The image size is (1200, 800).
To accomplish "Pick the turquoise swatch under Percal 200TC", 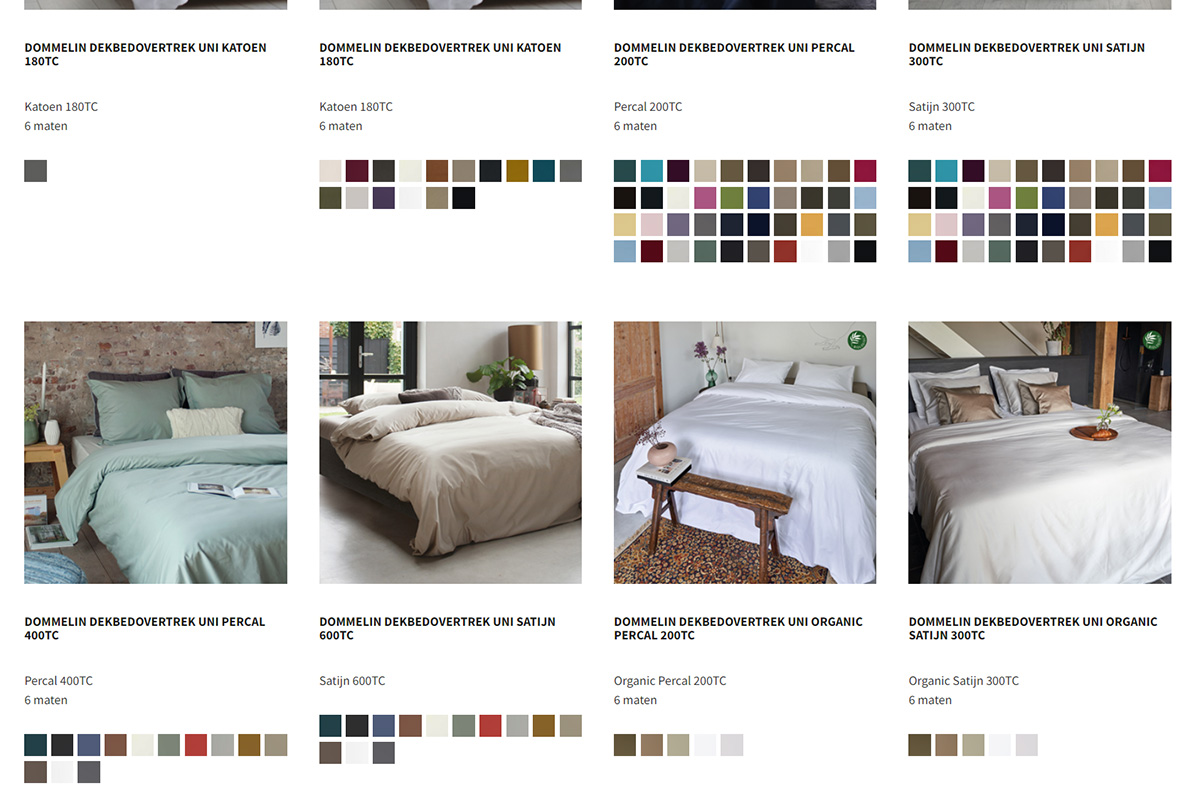I will pos(652,171).
